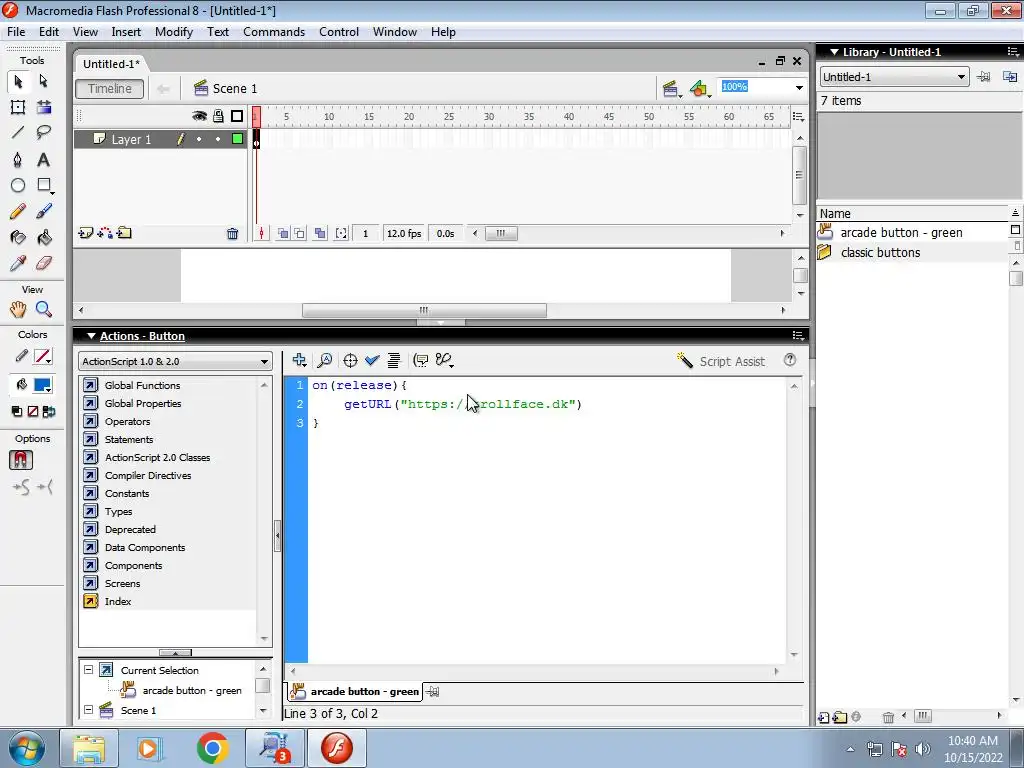1024x768 pixels.
Task: Open the Edit Symbols dropdown icon
Action: 700,89
